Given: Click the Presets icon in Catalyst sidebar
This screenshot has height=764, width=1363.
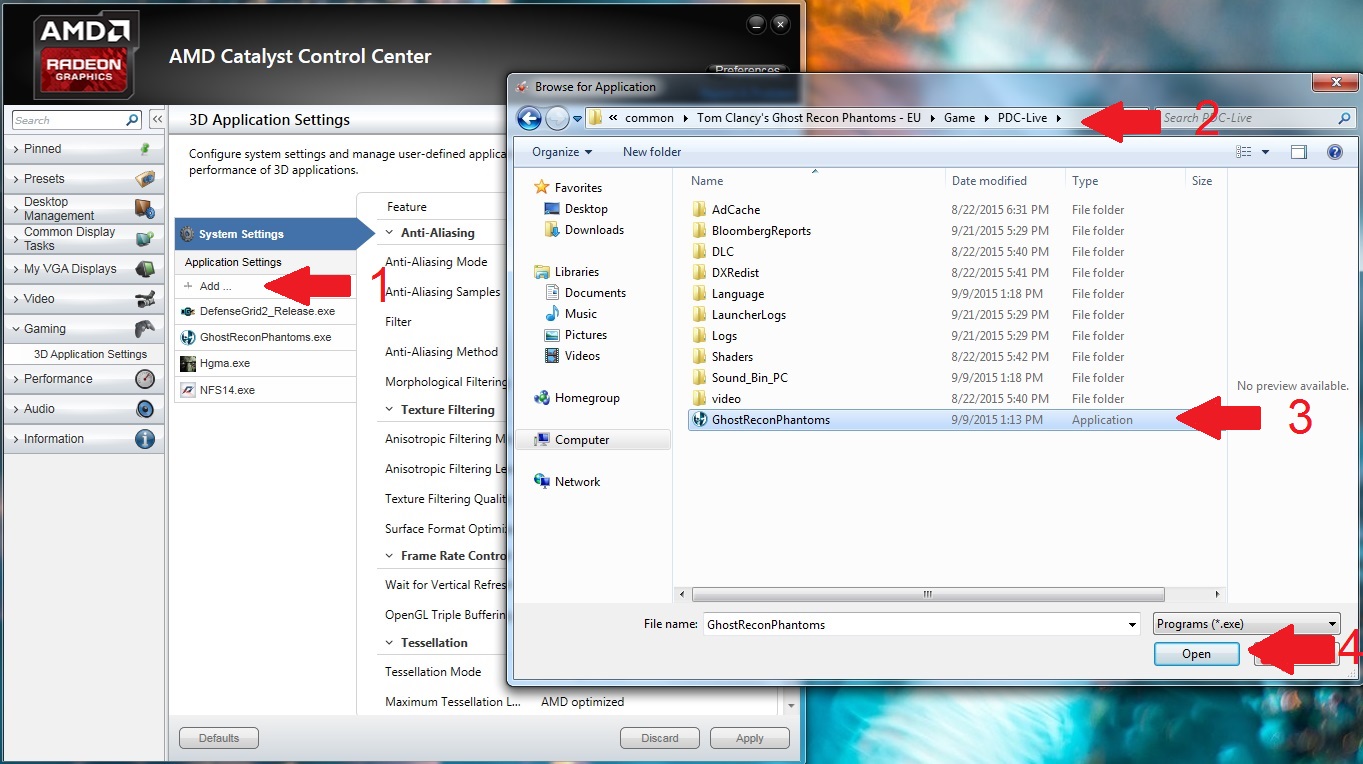Looking at the screenshot, I should pos(146,179).
